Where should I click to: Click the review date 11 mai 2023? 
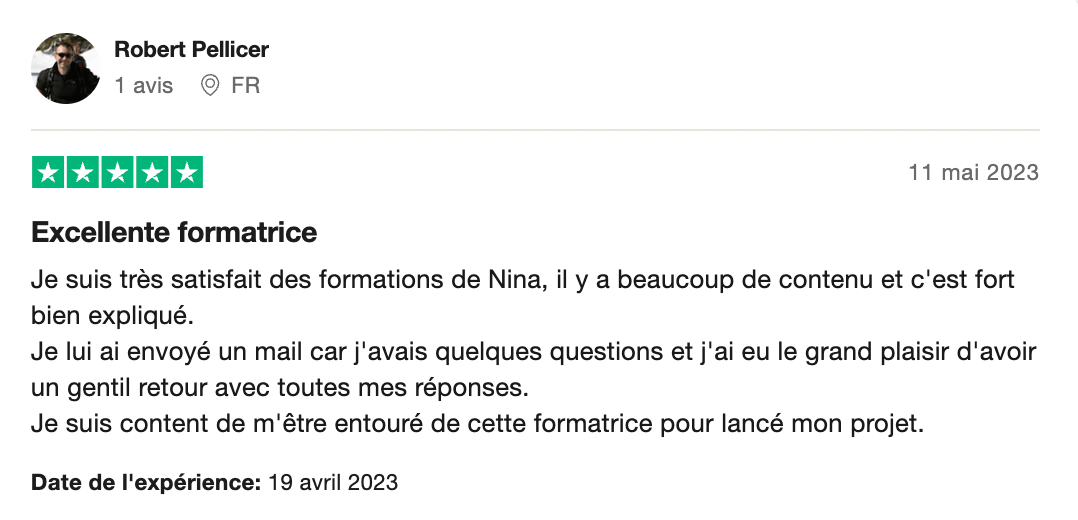pyautogui.click(x=974, y=172)
